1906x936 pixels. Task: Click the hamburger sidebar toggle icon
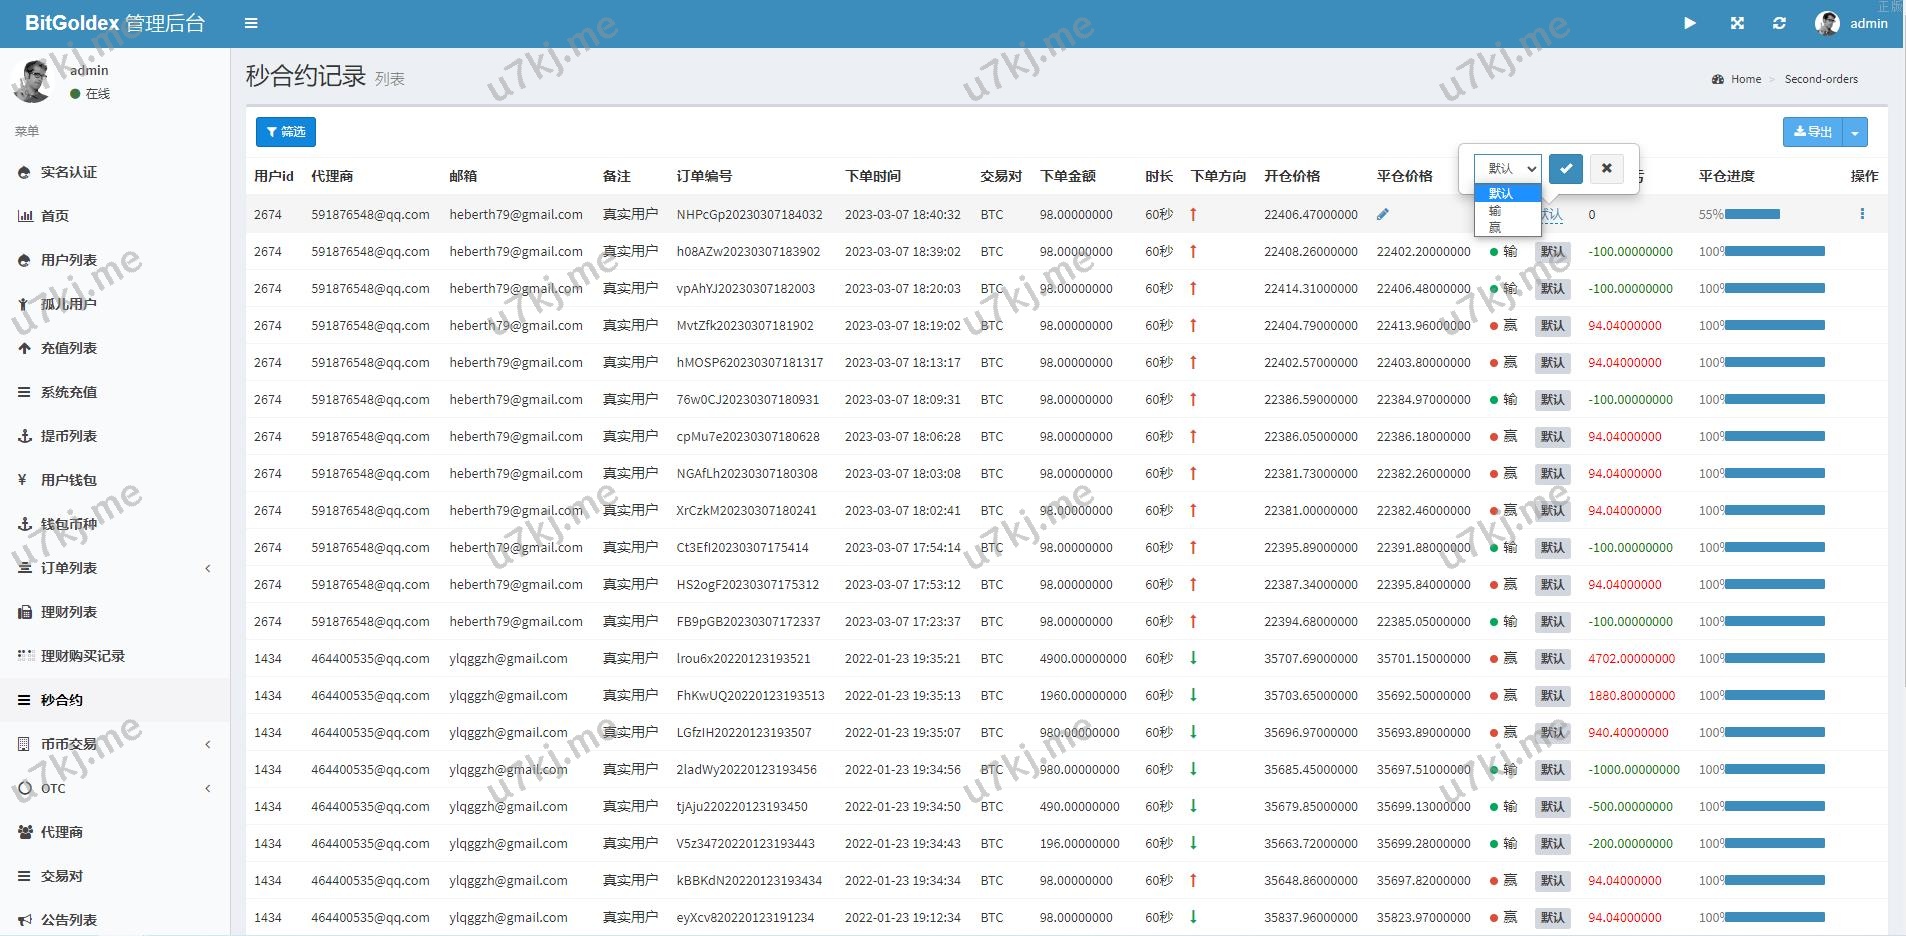tap(251, 23)
